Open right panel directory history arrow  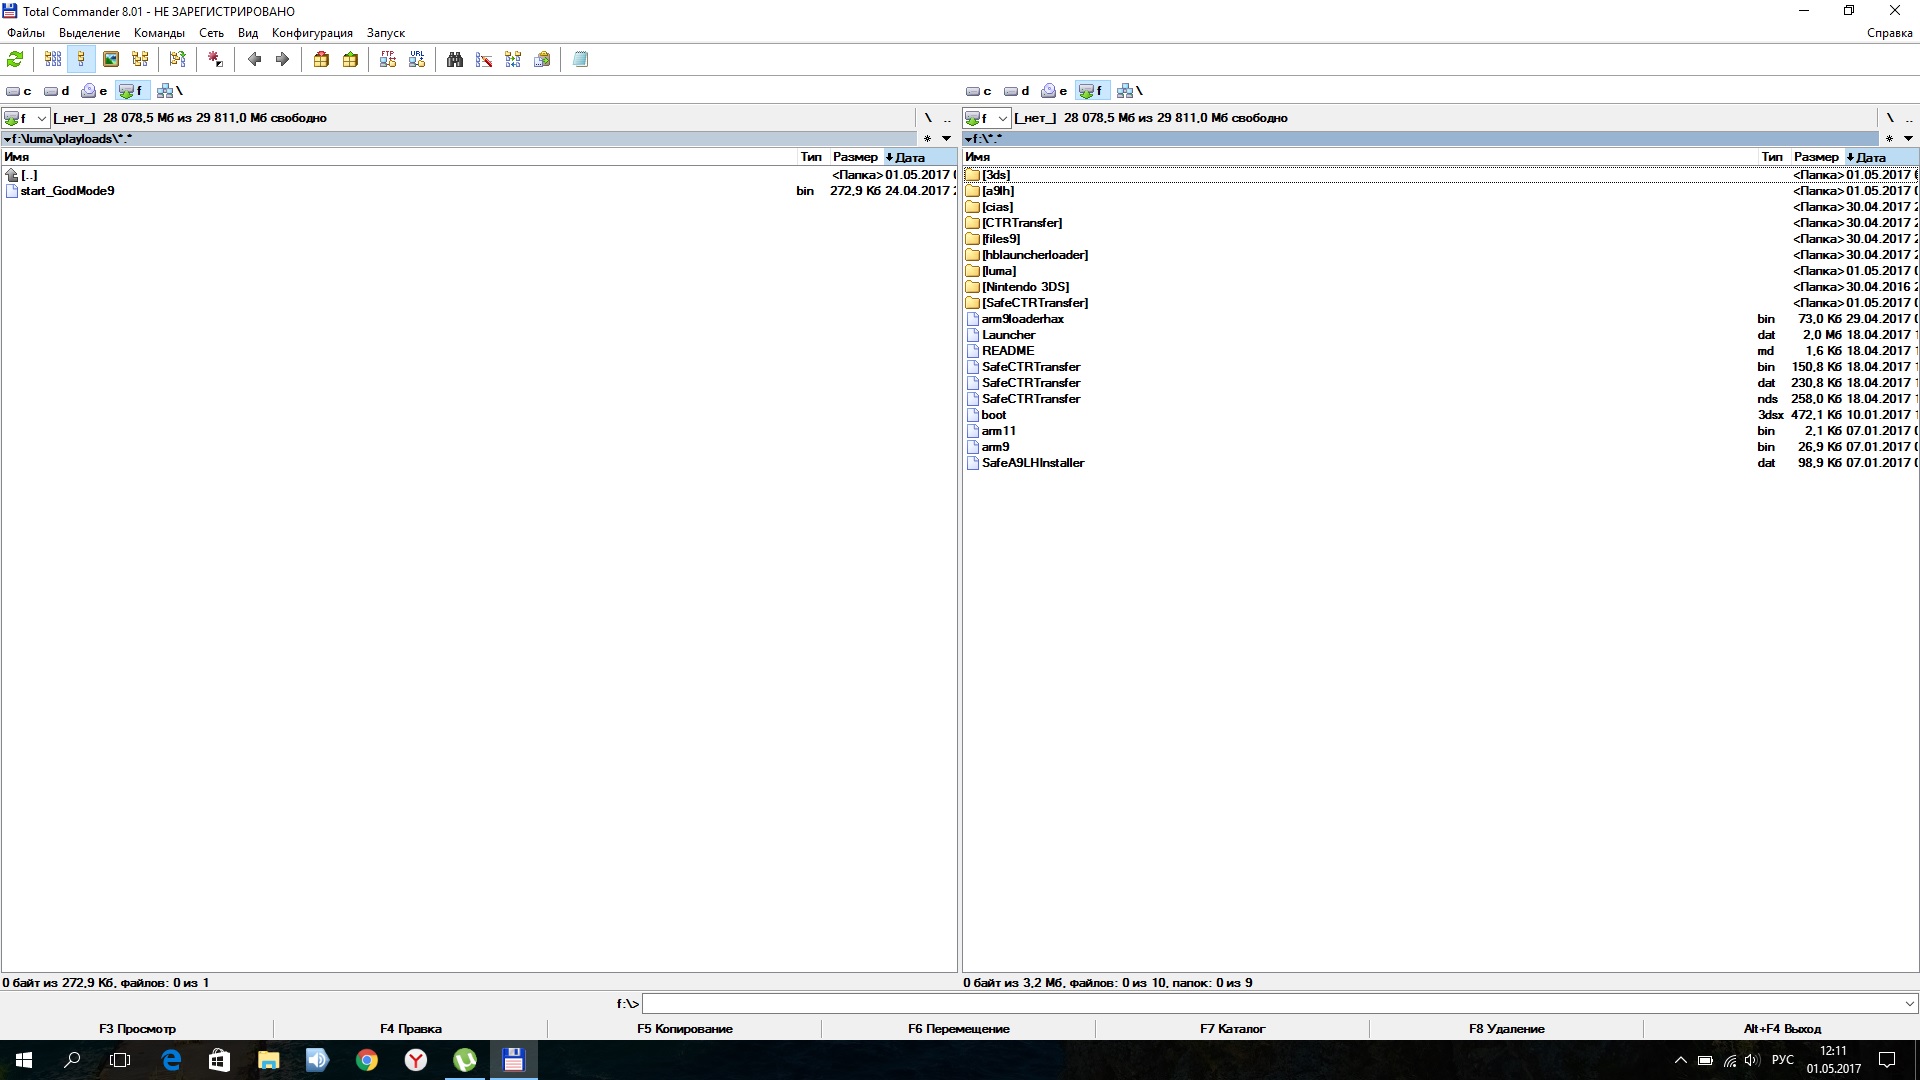(x=1908, y=139)
